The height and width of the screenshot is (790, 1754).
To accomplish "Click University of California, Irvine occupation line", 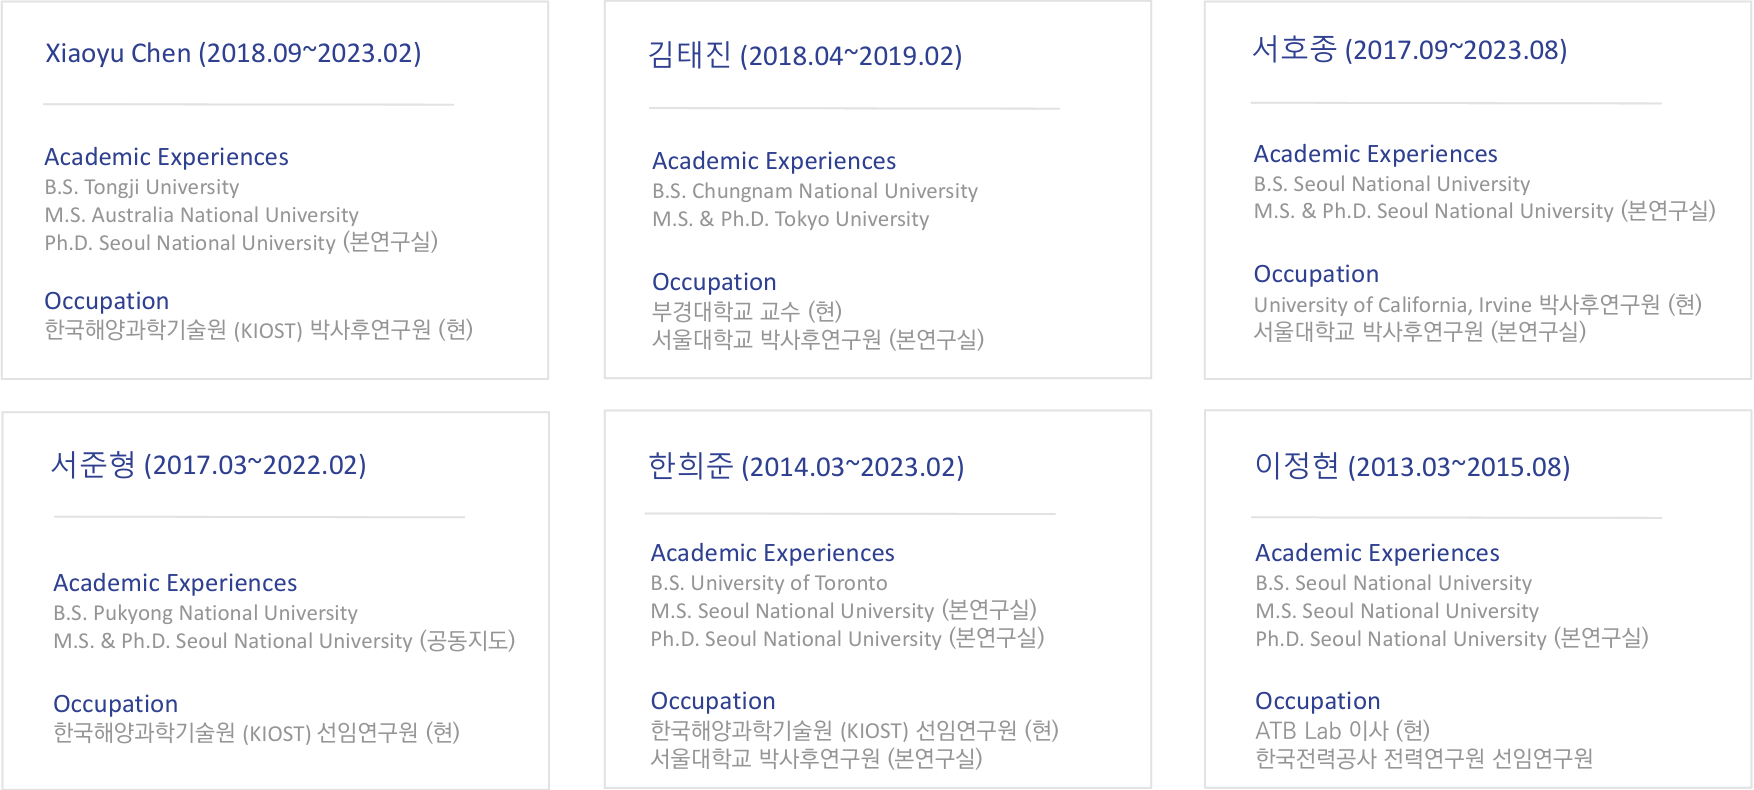I will point(1477,304).
